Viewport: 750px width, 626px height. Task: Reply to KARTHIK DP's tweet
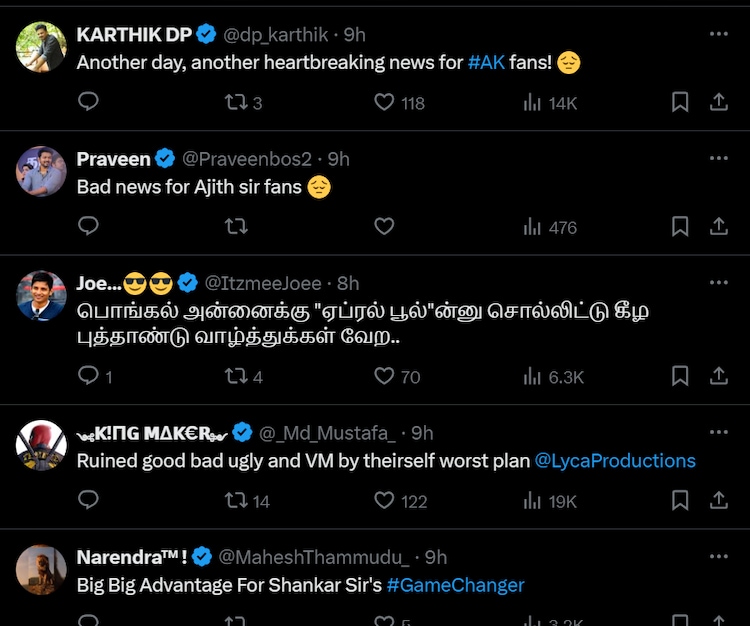point(88,102)
